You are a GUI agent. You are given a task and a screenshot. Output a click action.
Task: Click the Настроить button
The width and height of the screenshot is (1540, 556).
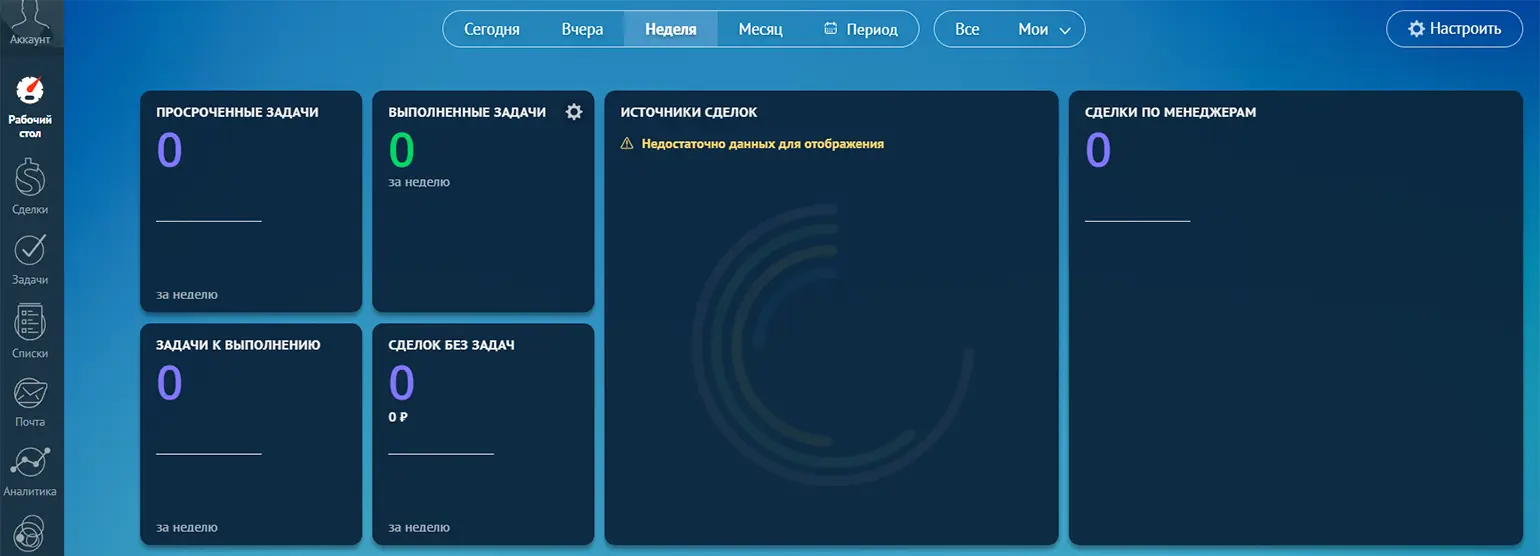pyautogui.click(x=1455, y=29)
